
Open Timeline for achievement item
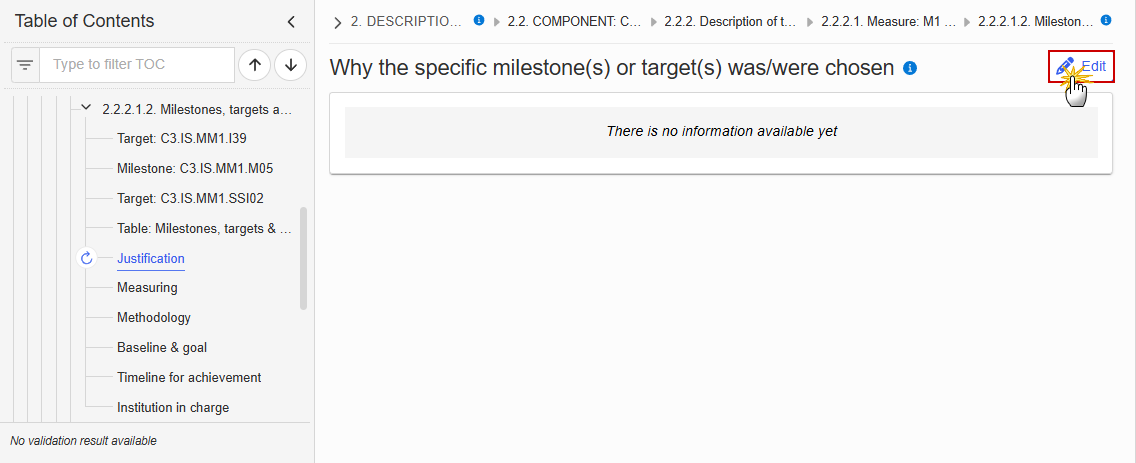(189, 378)
